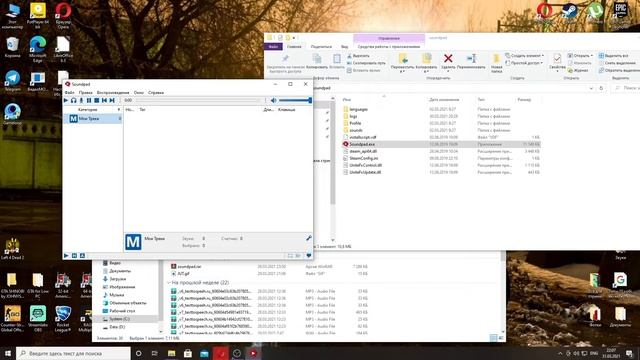Click the Pause button in Soundpad toolbar
Viewport: 640px width, 360px height.
point(89,100)
